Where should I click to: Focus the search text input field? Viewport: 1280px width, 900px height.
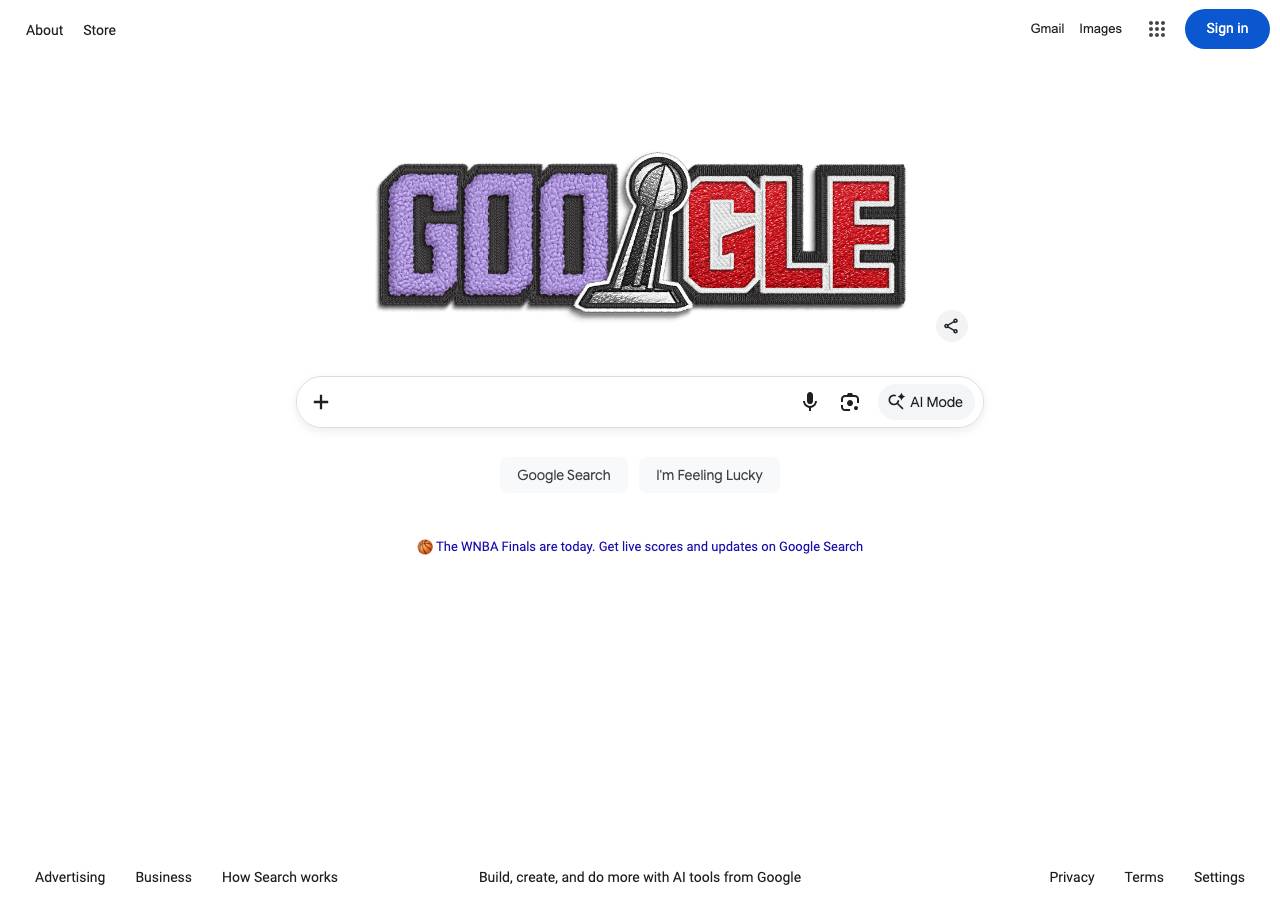tap(565, 402)
